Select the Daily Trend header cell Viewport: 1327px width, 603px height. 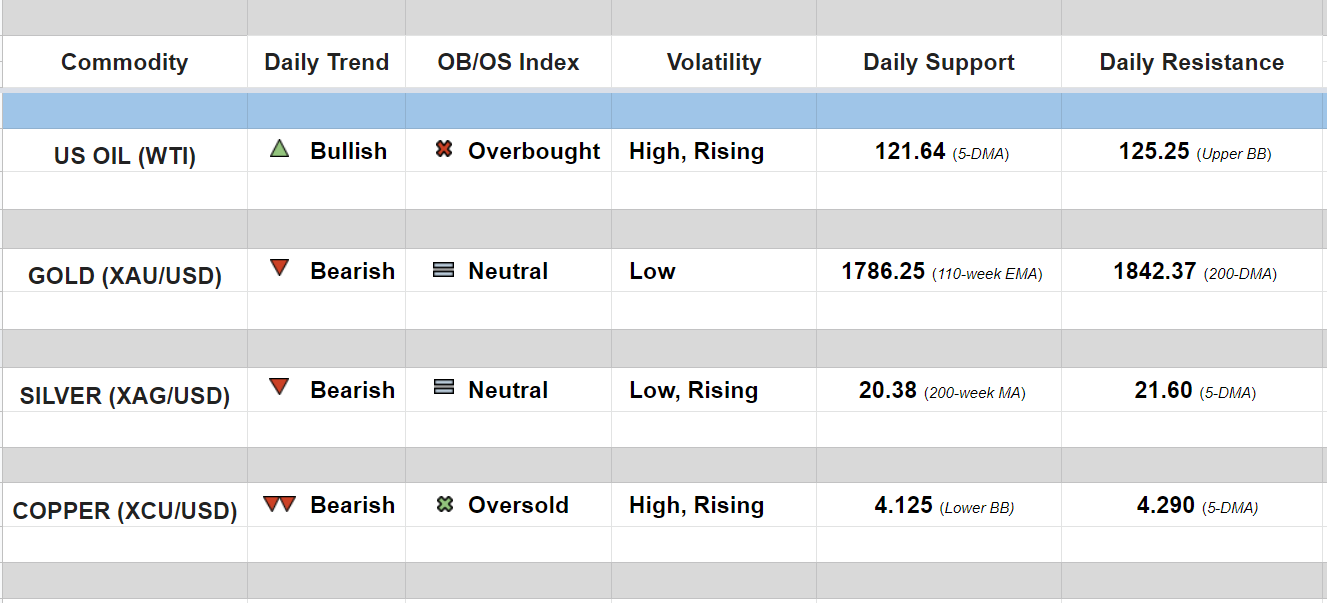(x=326, y=62)
